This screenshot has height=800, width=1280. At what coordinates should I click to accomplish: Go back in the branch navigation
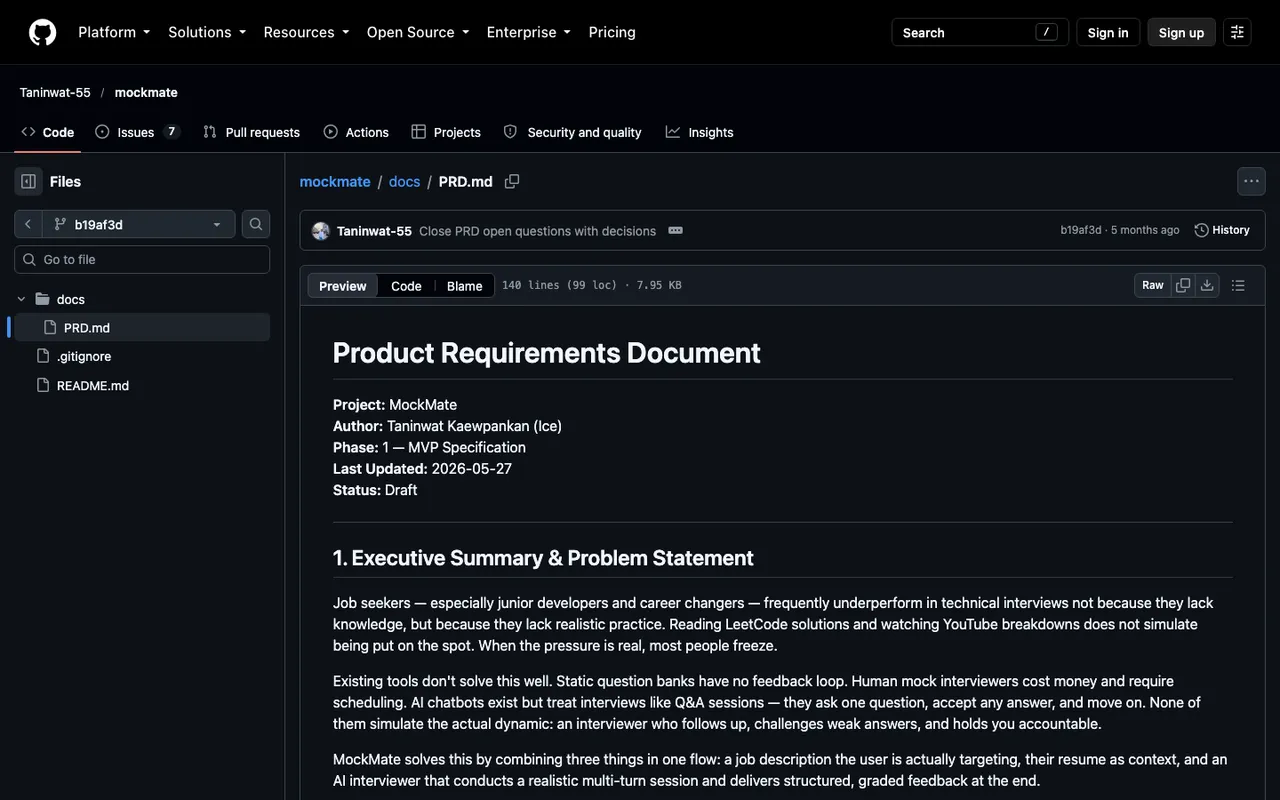28,224
